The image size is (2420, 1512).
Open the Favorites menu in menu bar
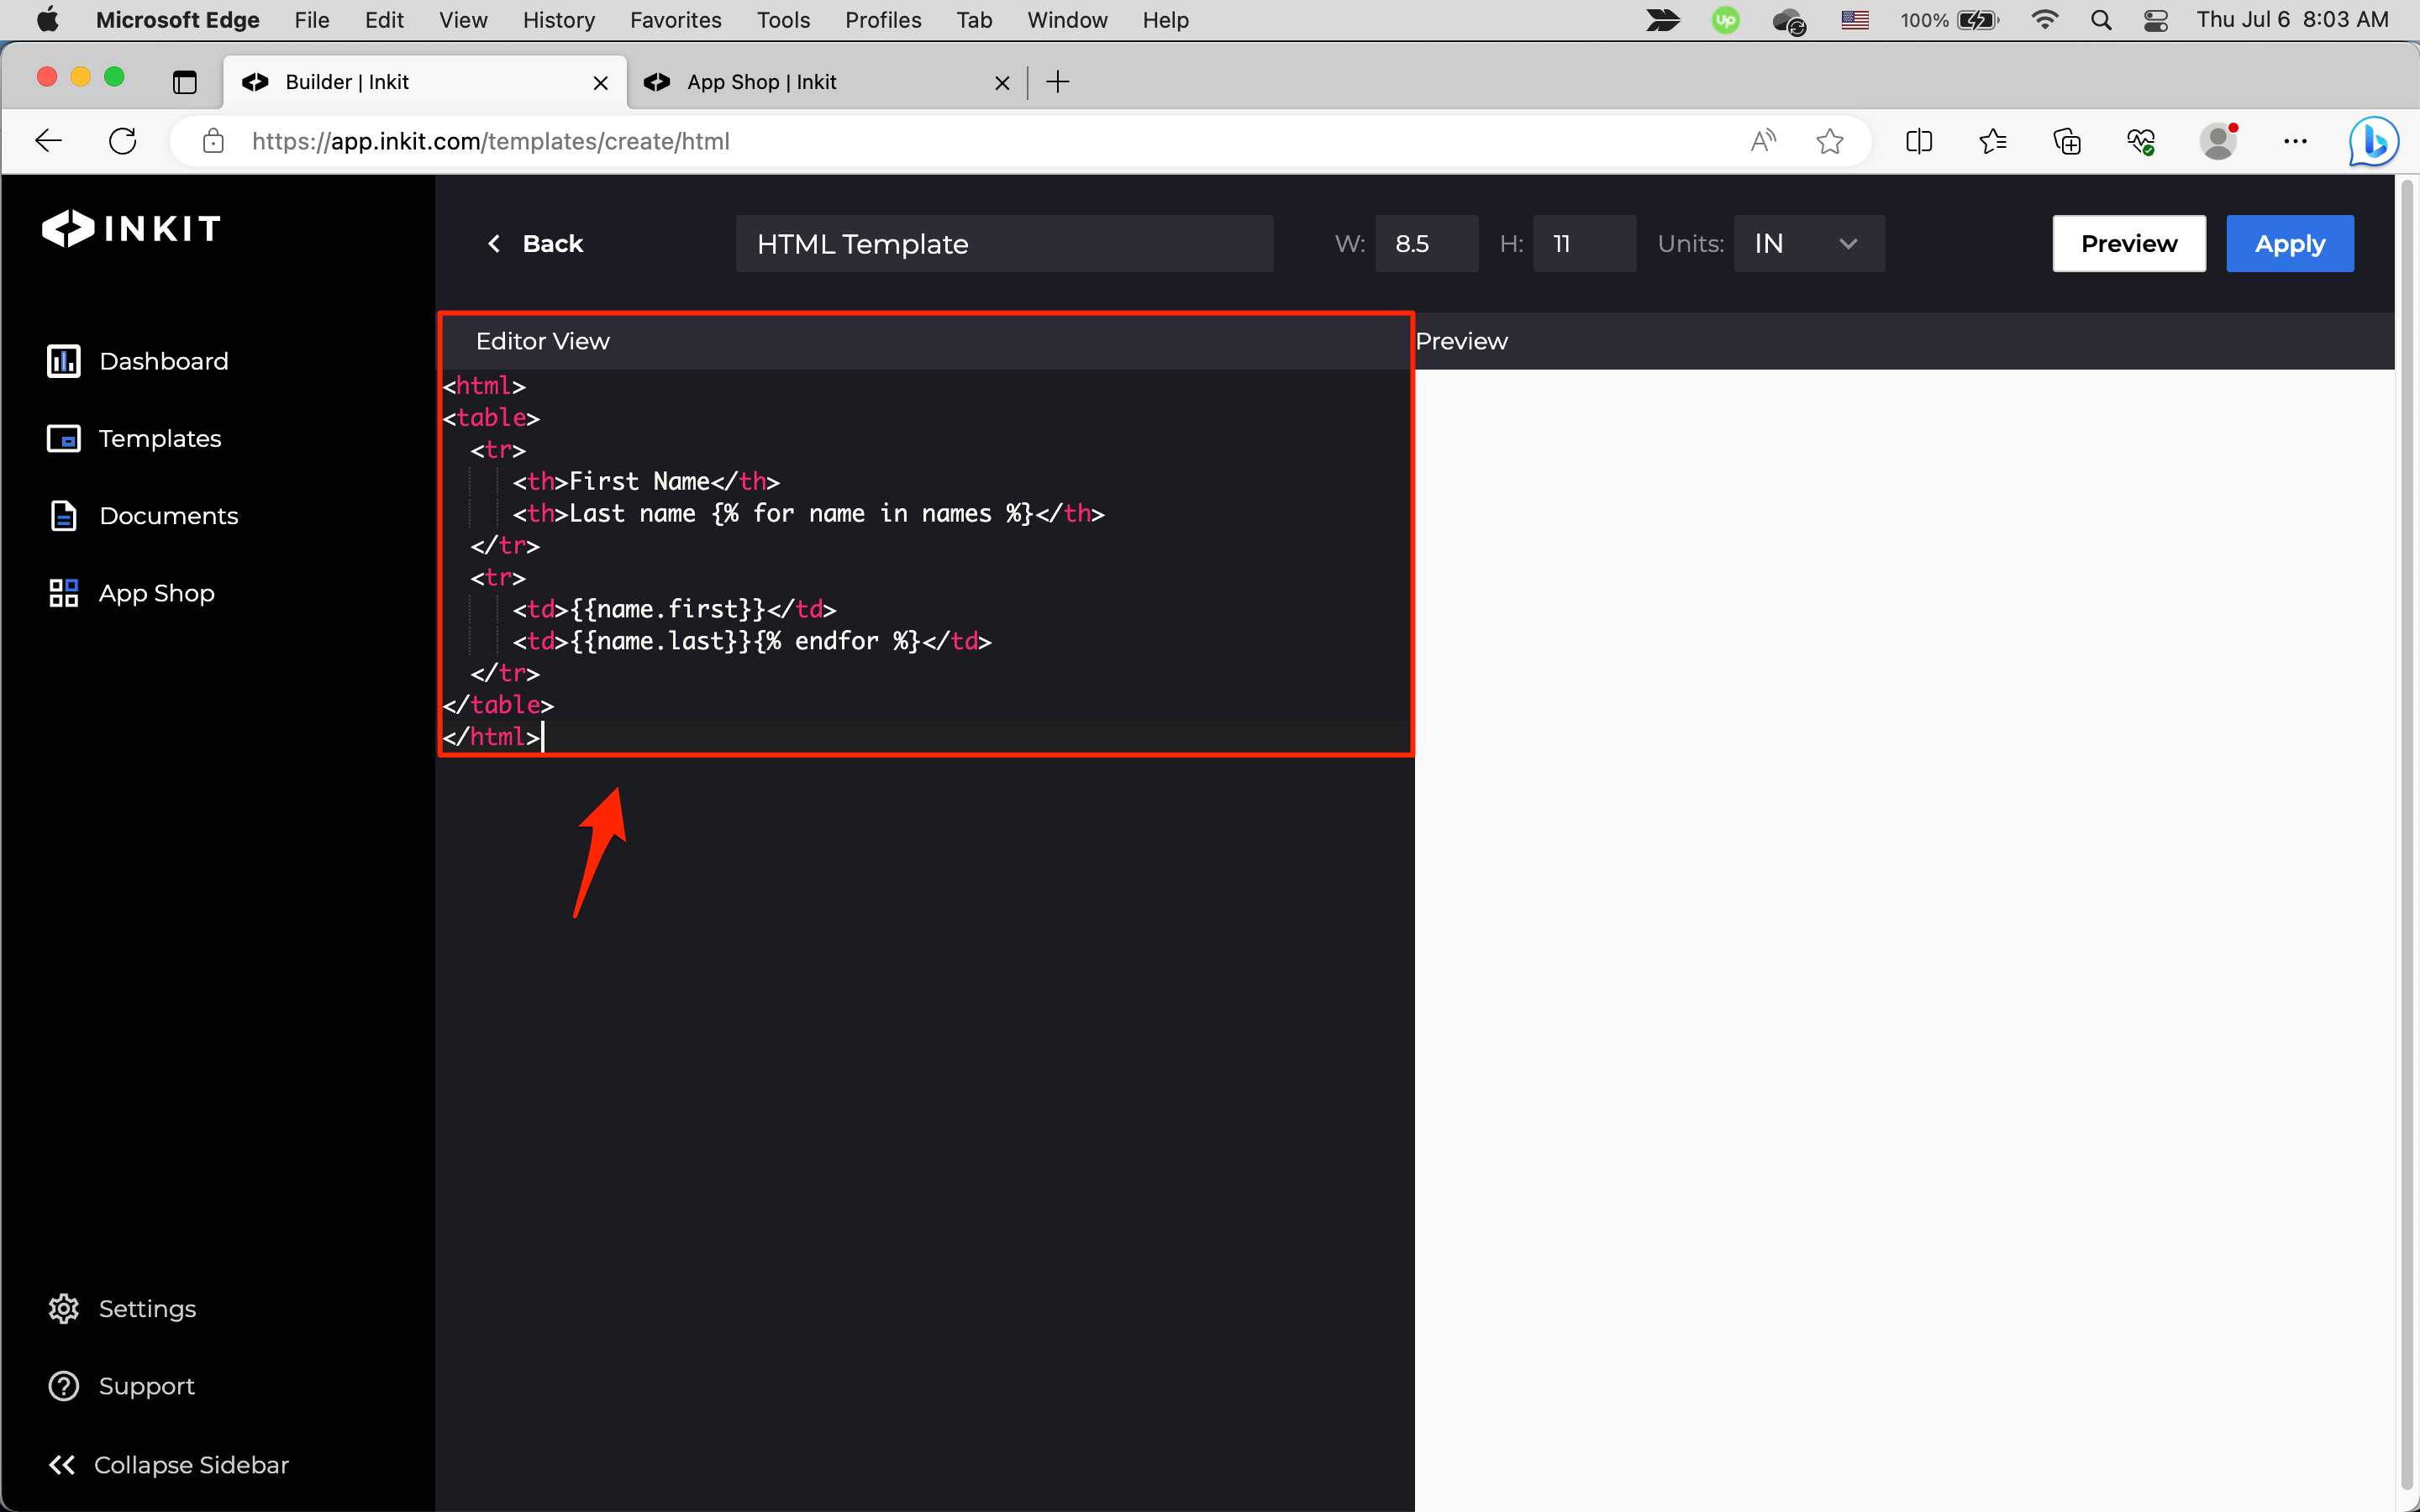click(675, 20)
